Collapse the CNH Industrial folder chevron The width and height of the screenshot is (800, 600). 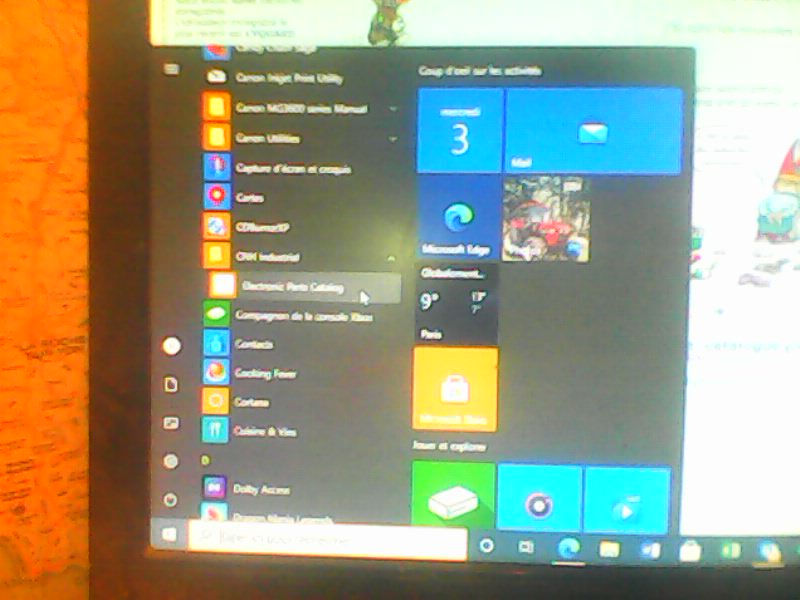click(x=391, y=258)
